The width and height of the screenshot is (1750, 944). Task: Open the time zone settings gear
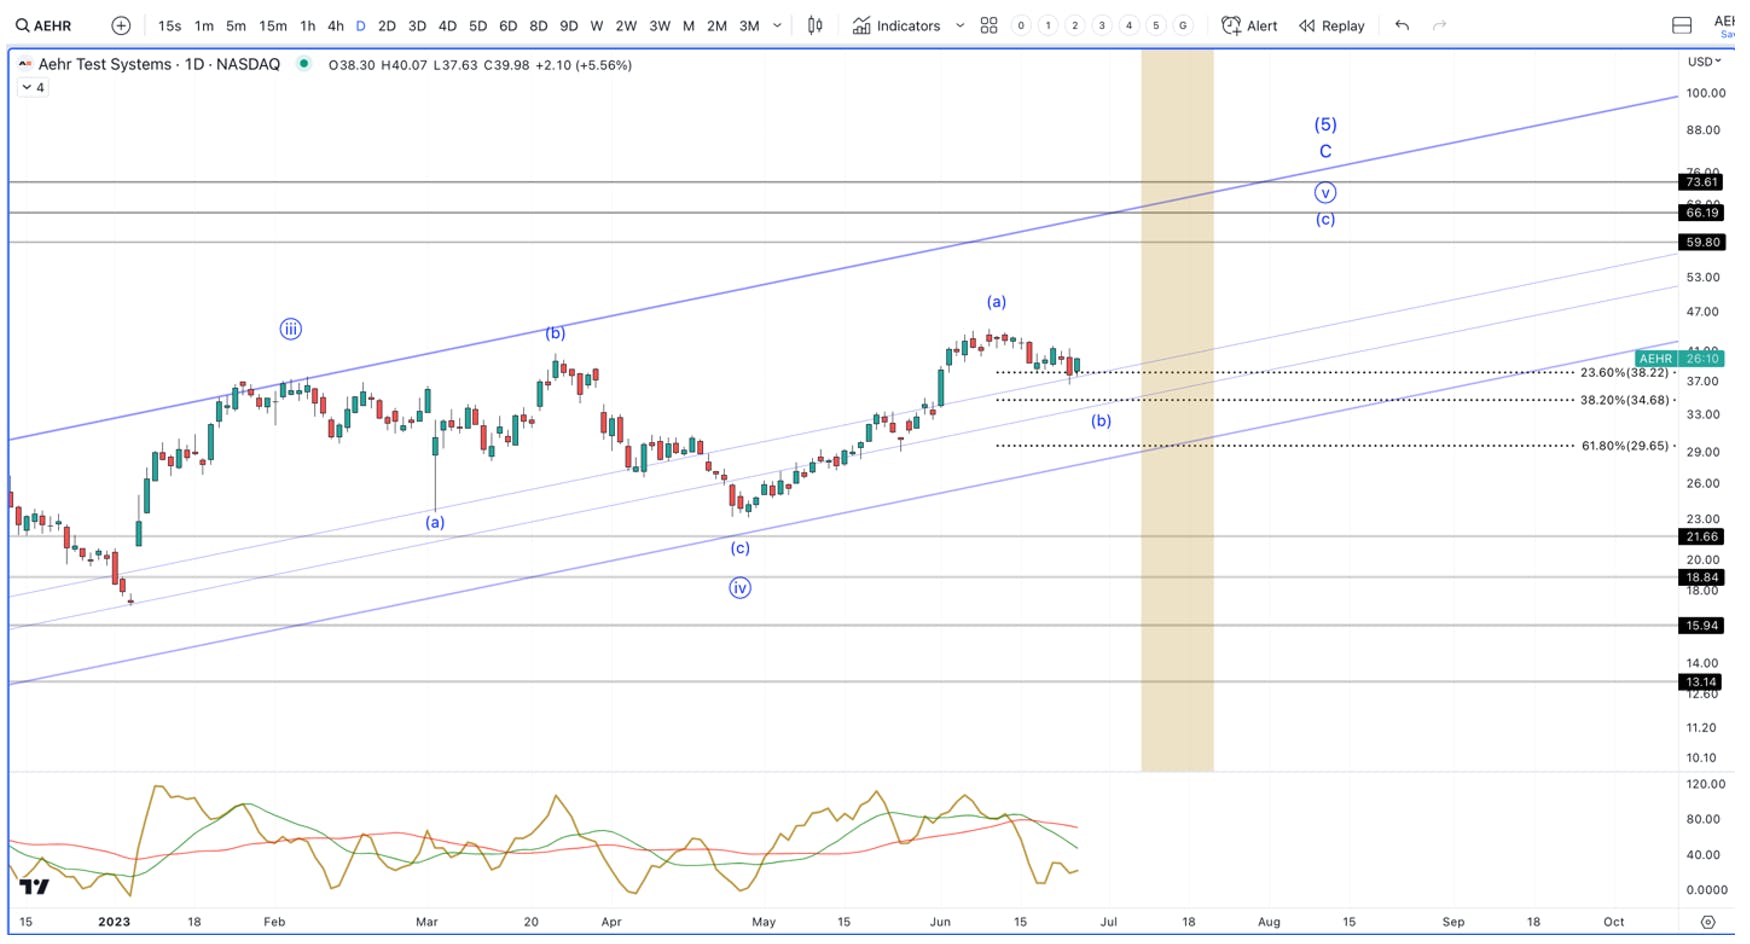pos(1708,922)
